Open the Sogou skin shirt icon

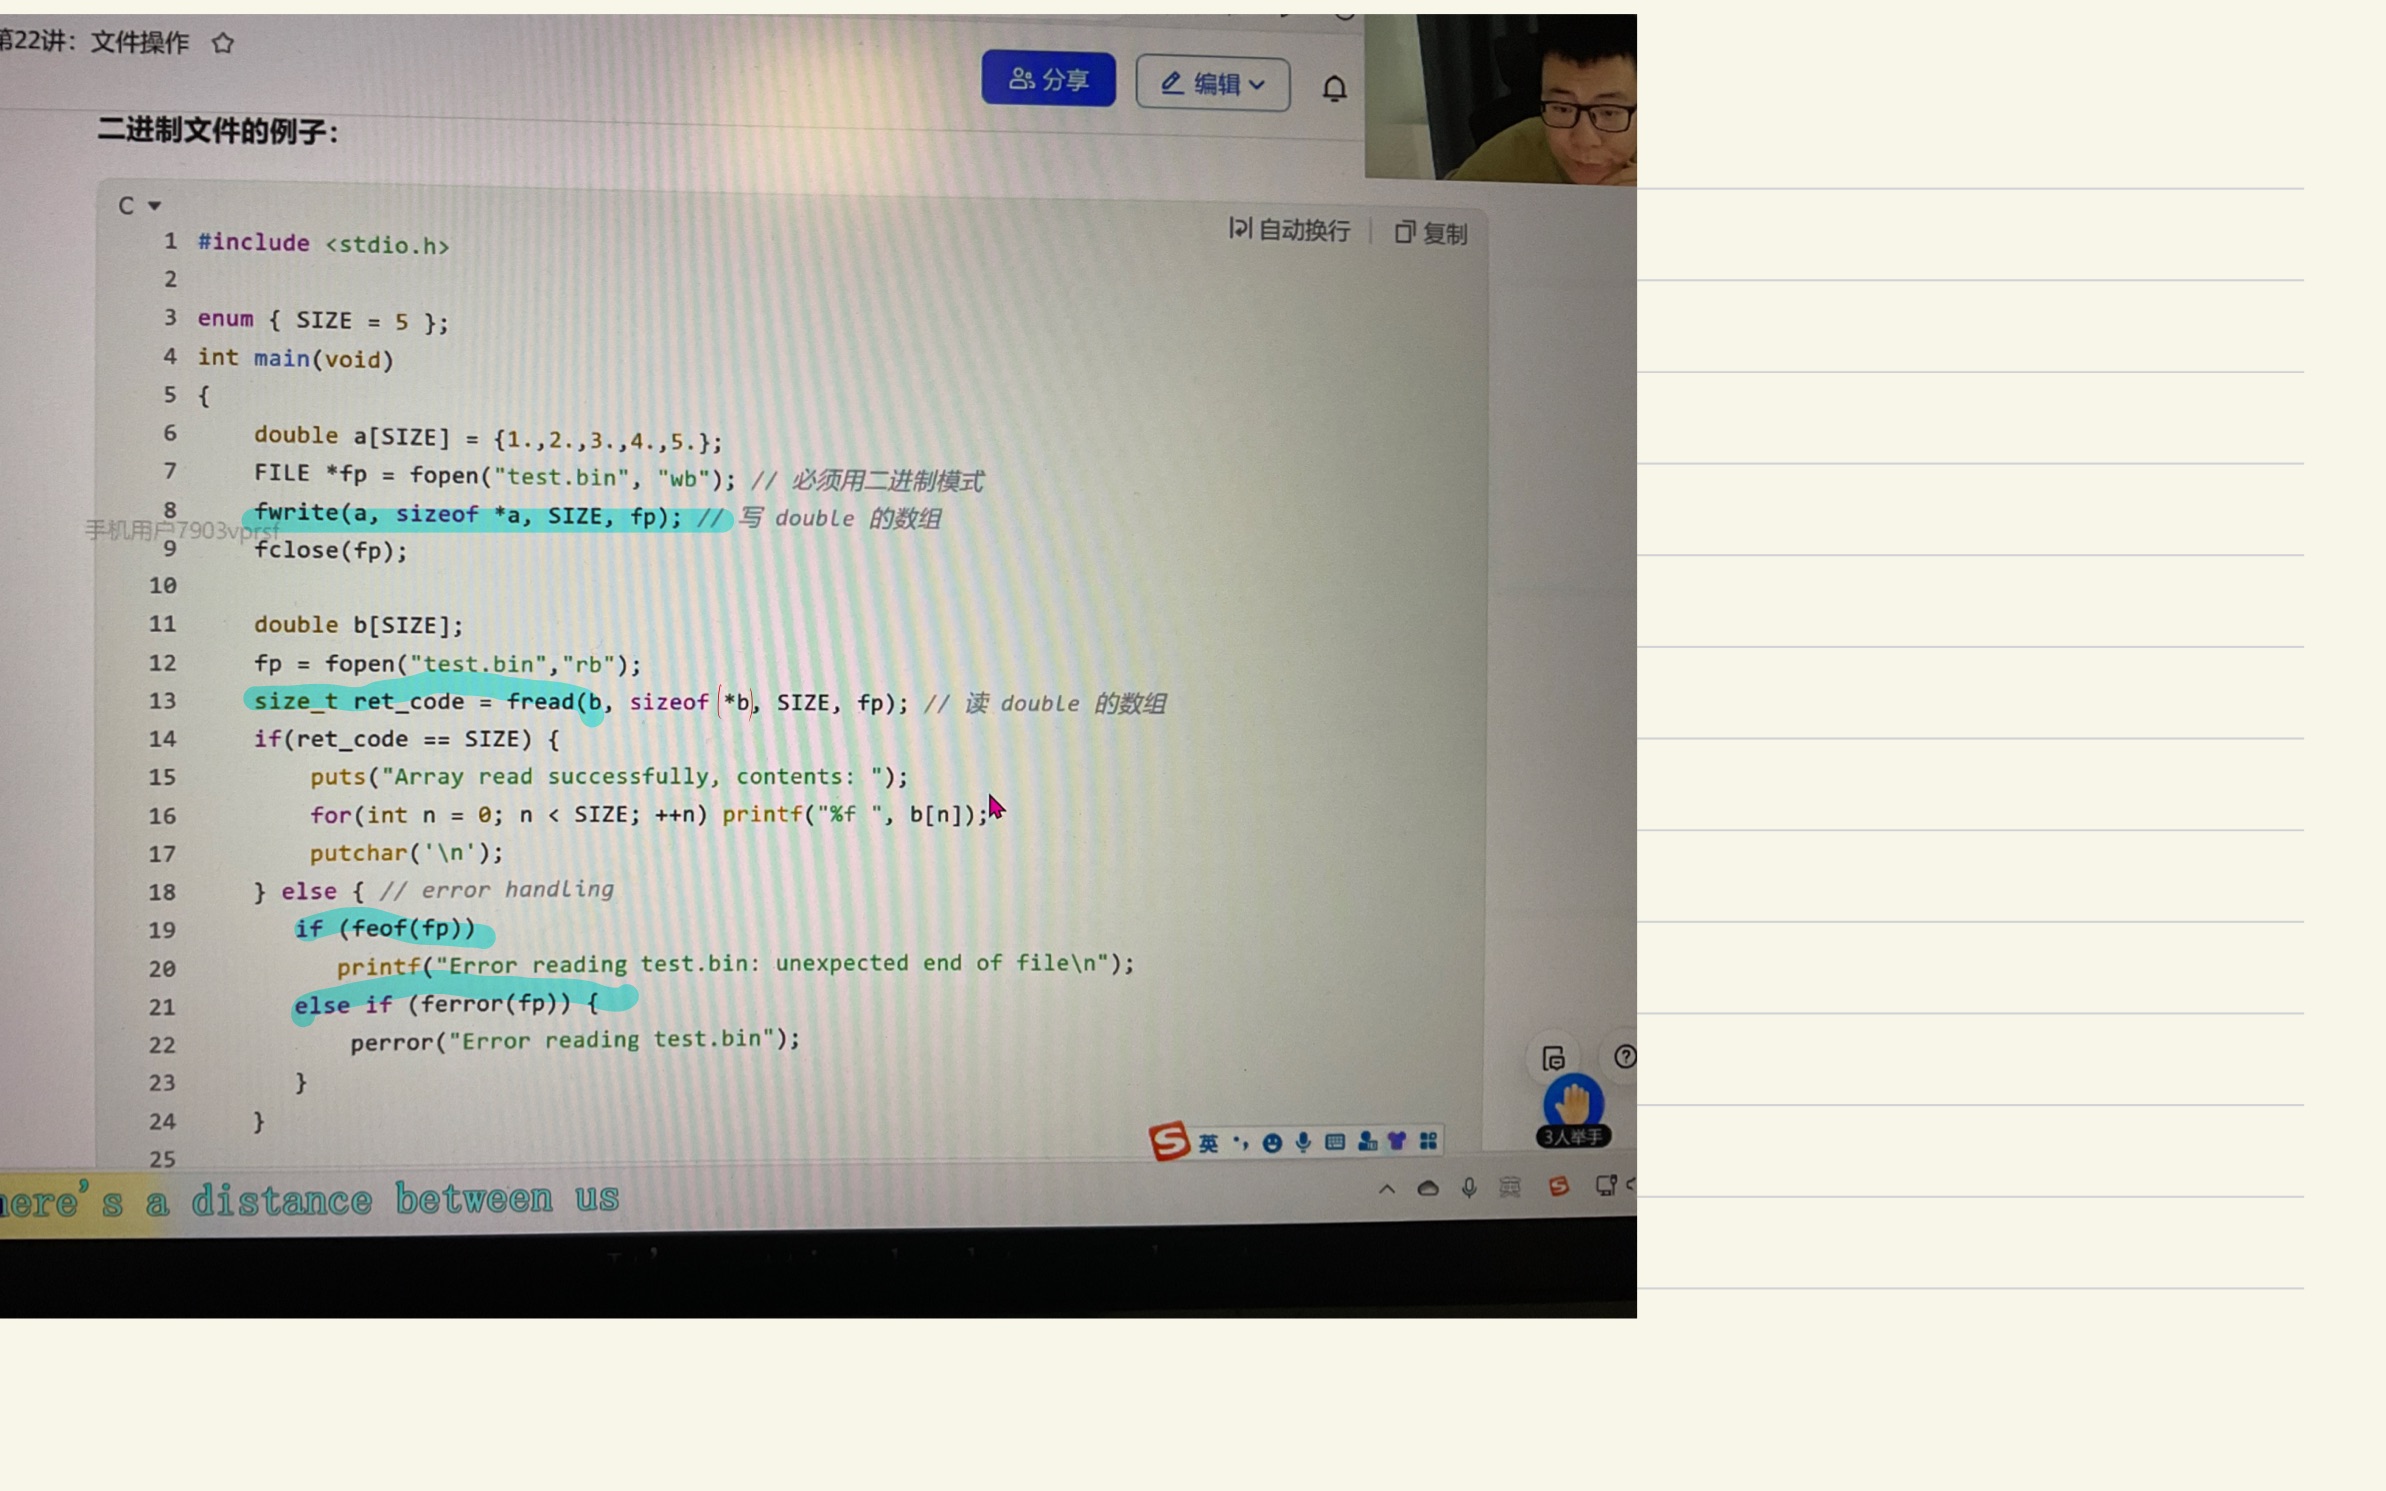coord(1397,1141)
